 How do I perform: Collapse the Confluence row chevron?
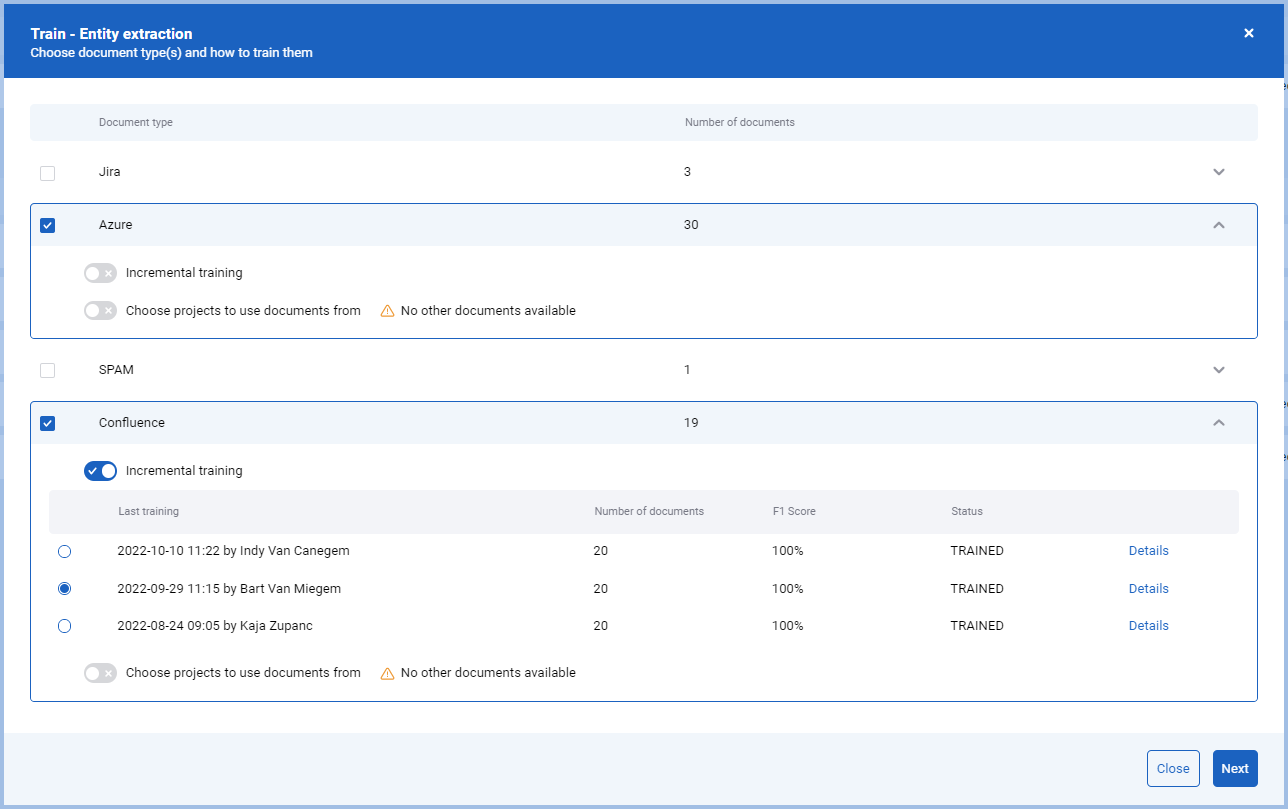tap(1219, 423)
